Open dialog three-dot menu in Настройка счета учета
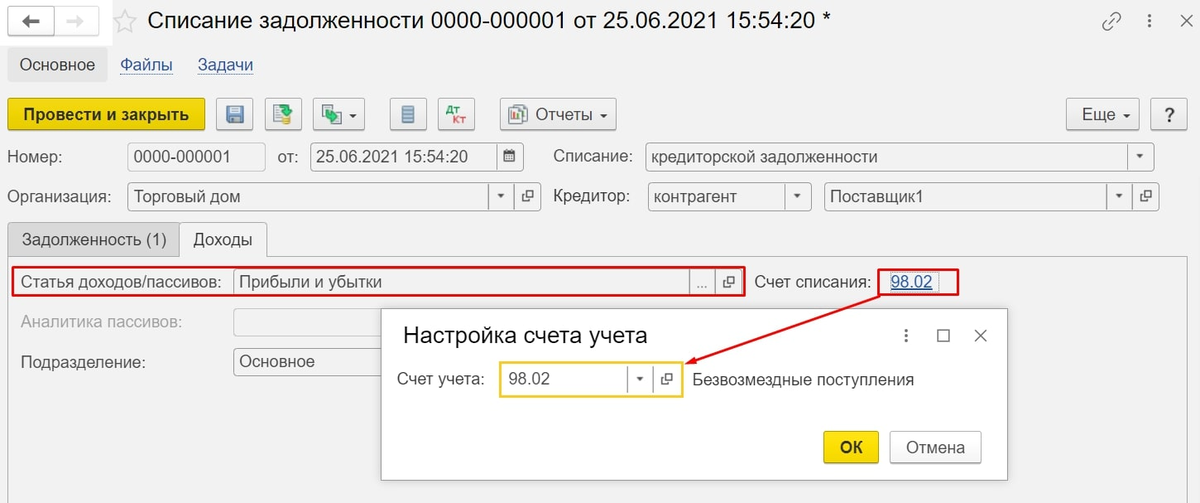 click(906, 336)
